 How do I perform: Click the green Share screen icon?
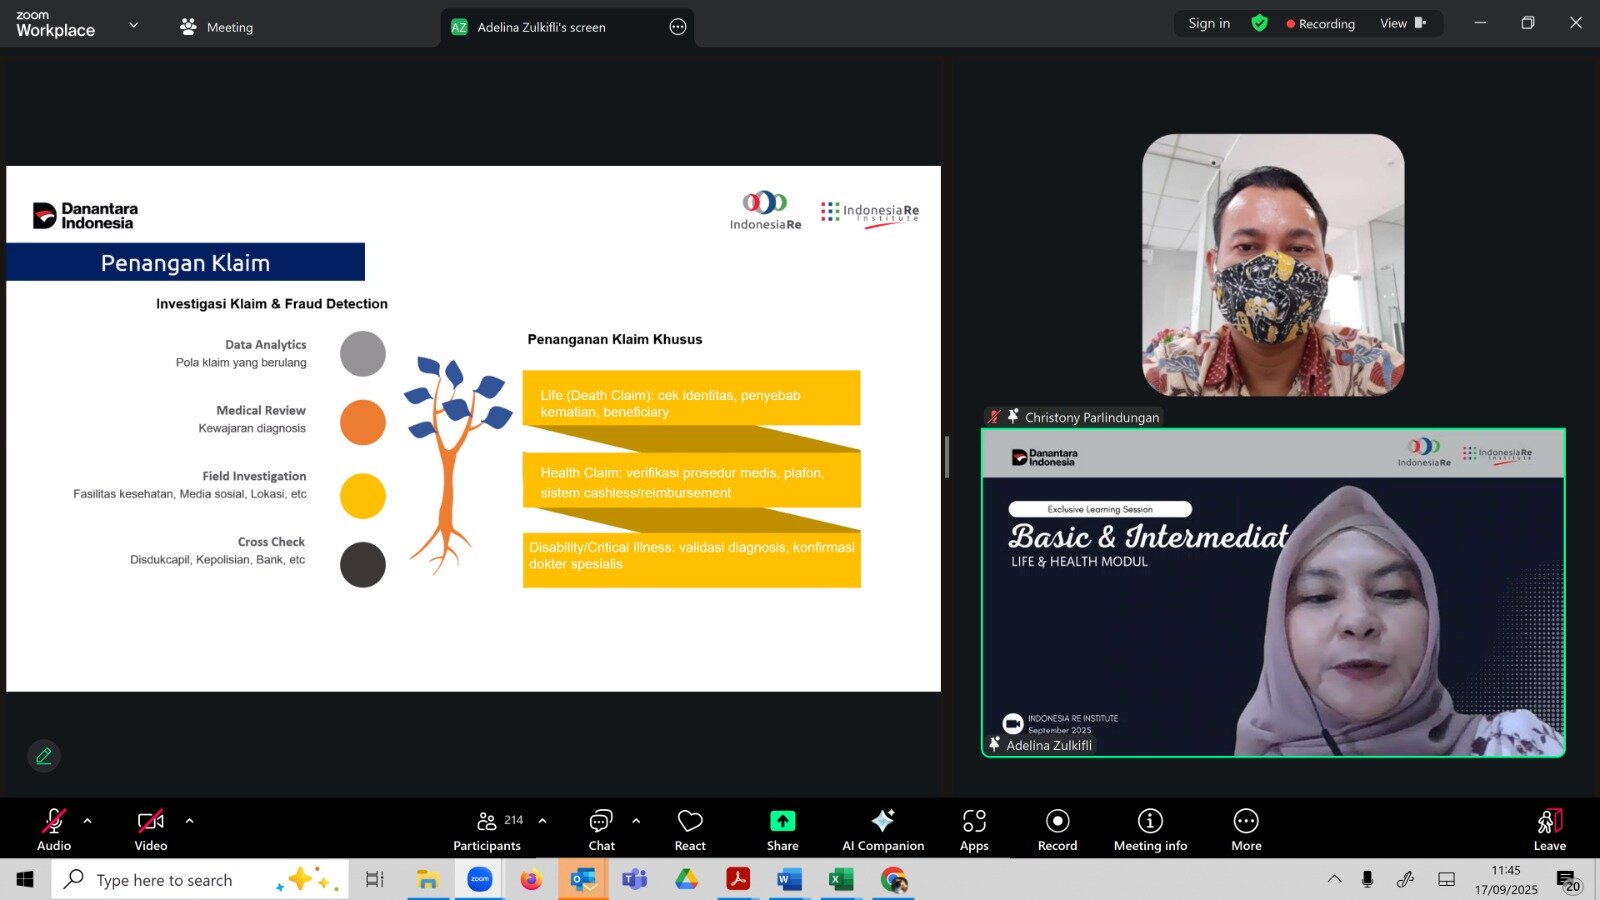(x=782, y=821)
